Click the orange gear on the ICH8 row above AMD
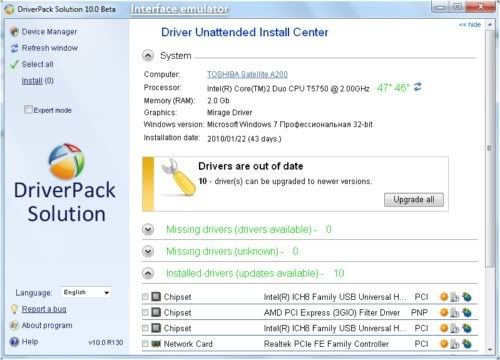The image size is (500, 360). pos(444,296)
